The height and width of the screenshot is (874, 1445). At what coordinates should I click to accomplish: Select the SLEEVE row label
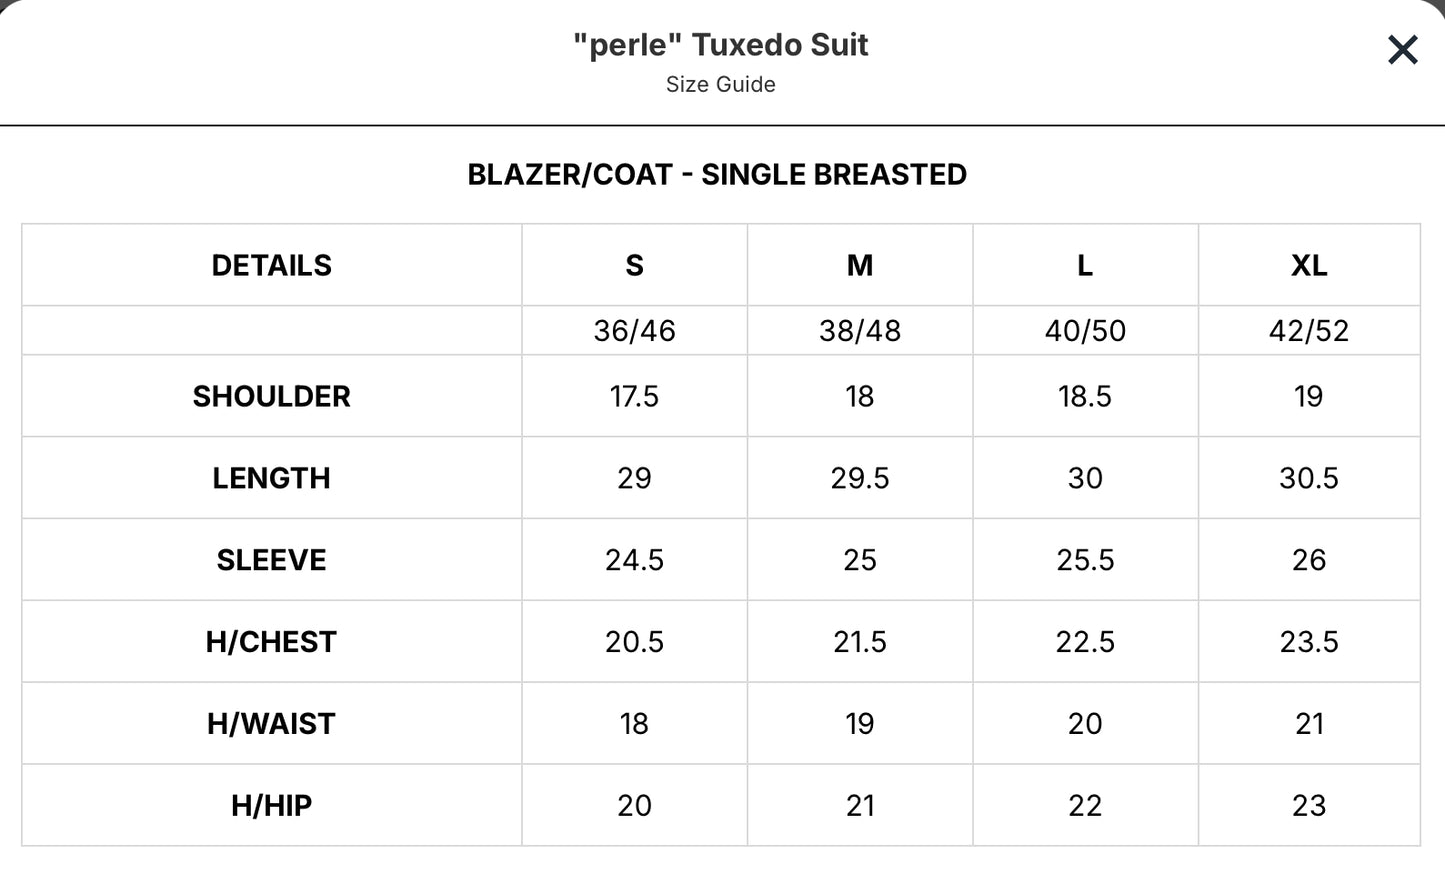point(272,560)
